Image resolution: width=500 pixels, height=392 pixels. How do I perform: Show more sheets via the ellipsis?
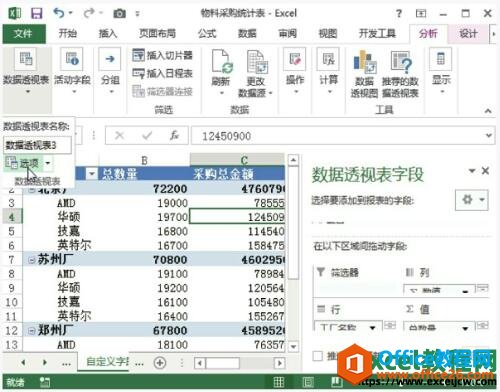point(66,363)
